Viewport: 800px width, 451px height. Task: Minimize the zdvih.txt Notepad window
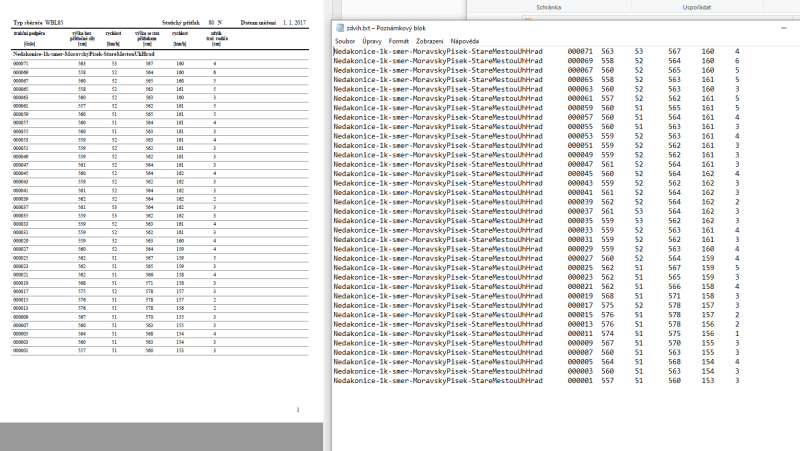[x=784, y=28]
